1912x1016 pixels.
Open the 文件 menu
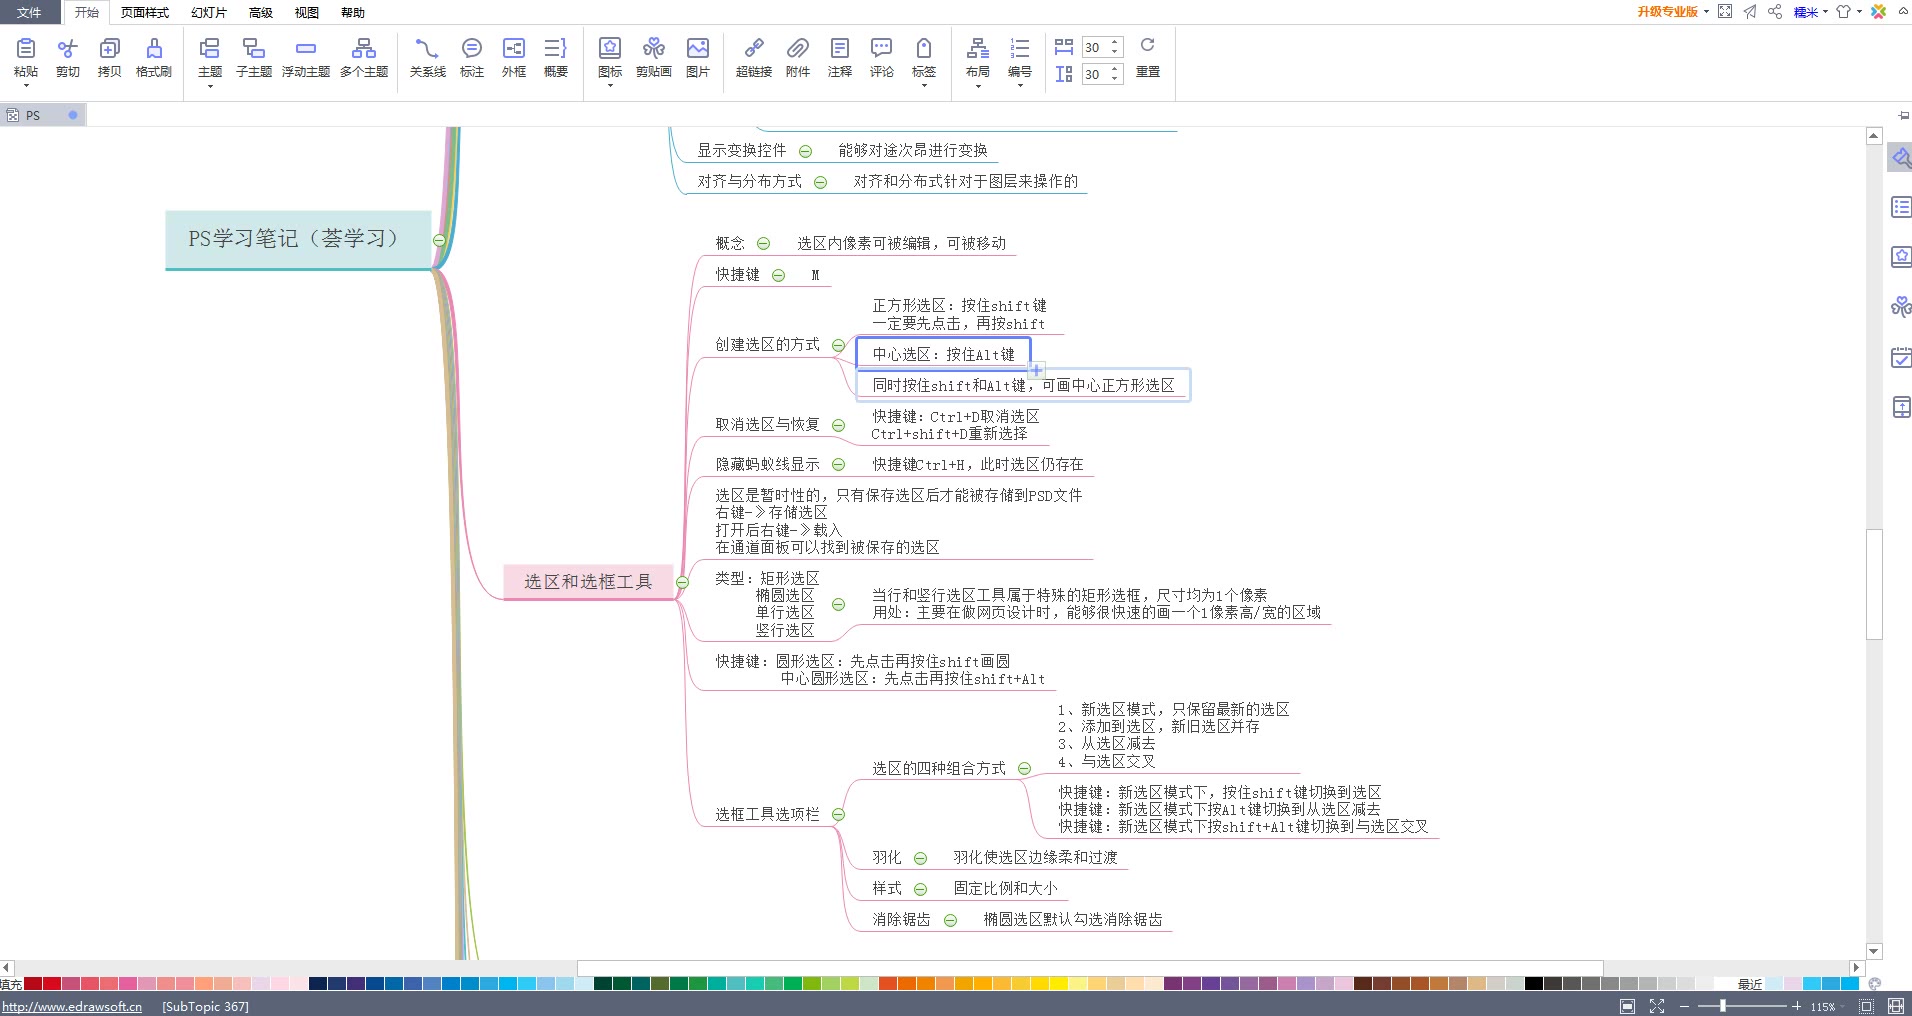pos(29,12)
